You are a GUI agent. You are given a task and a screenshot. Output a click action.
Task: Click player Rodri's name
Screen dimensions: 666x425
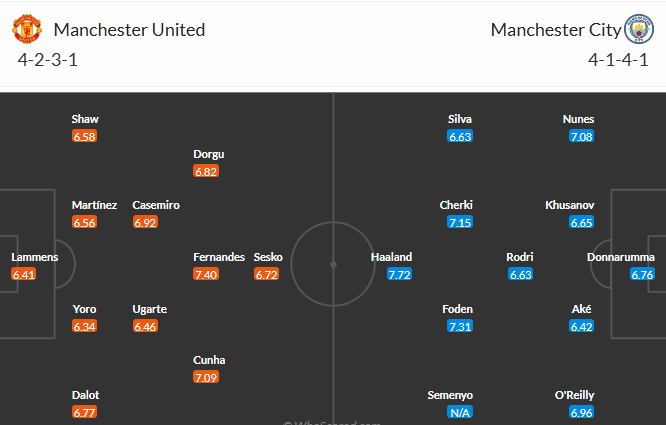(x=520, y=257)
